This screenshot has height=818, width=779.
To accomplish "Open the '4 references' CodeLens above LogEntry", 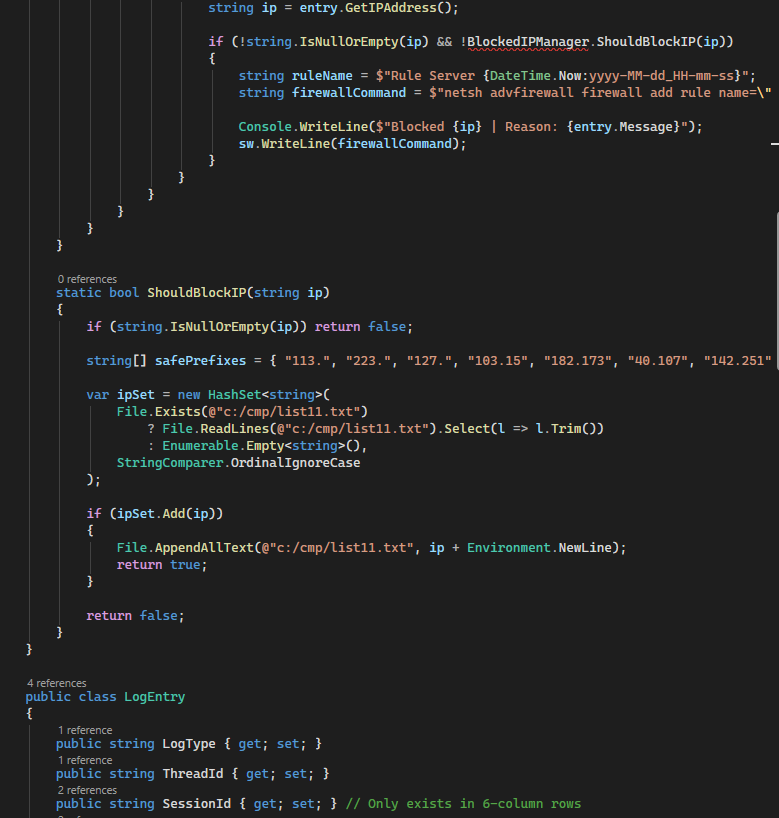I will (57, 683).
